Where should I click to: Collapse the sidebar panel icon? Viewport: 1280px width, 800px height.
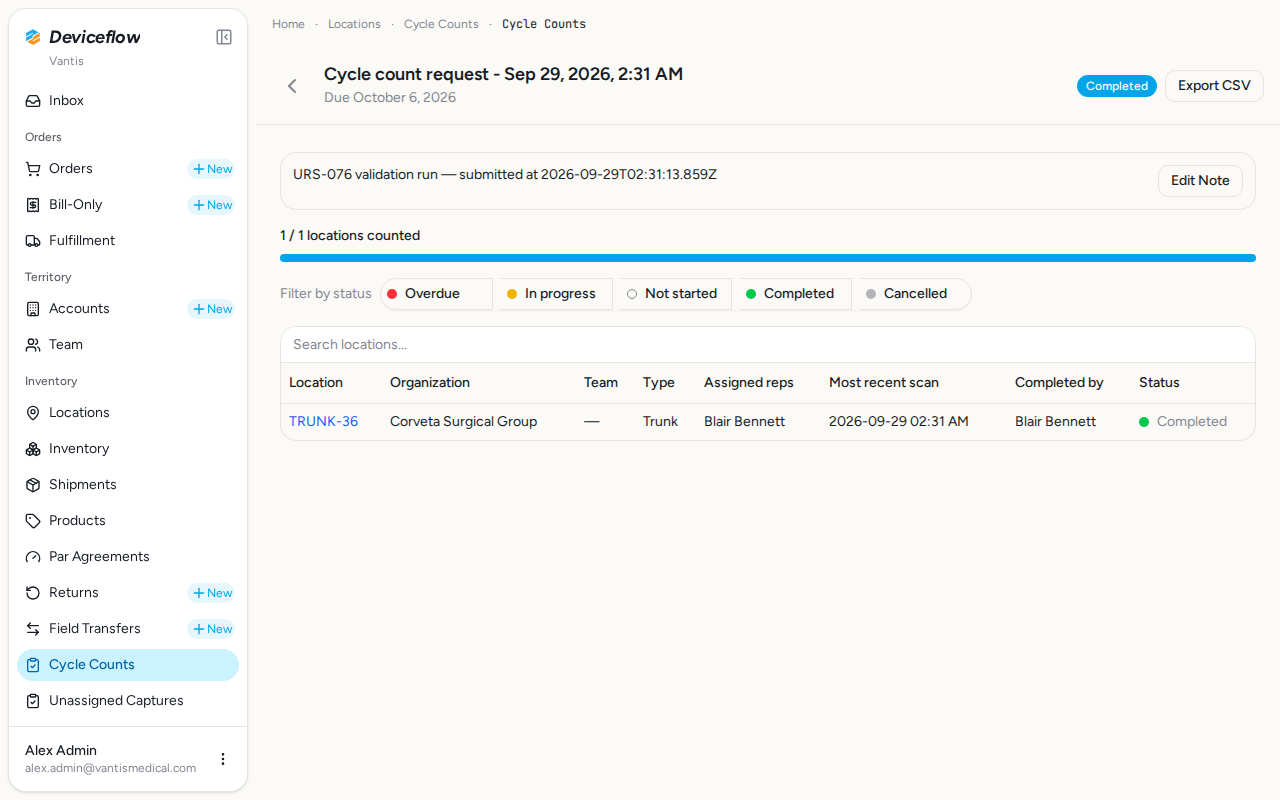224,37
